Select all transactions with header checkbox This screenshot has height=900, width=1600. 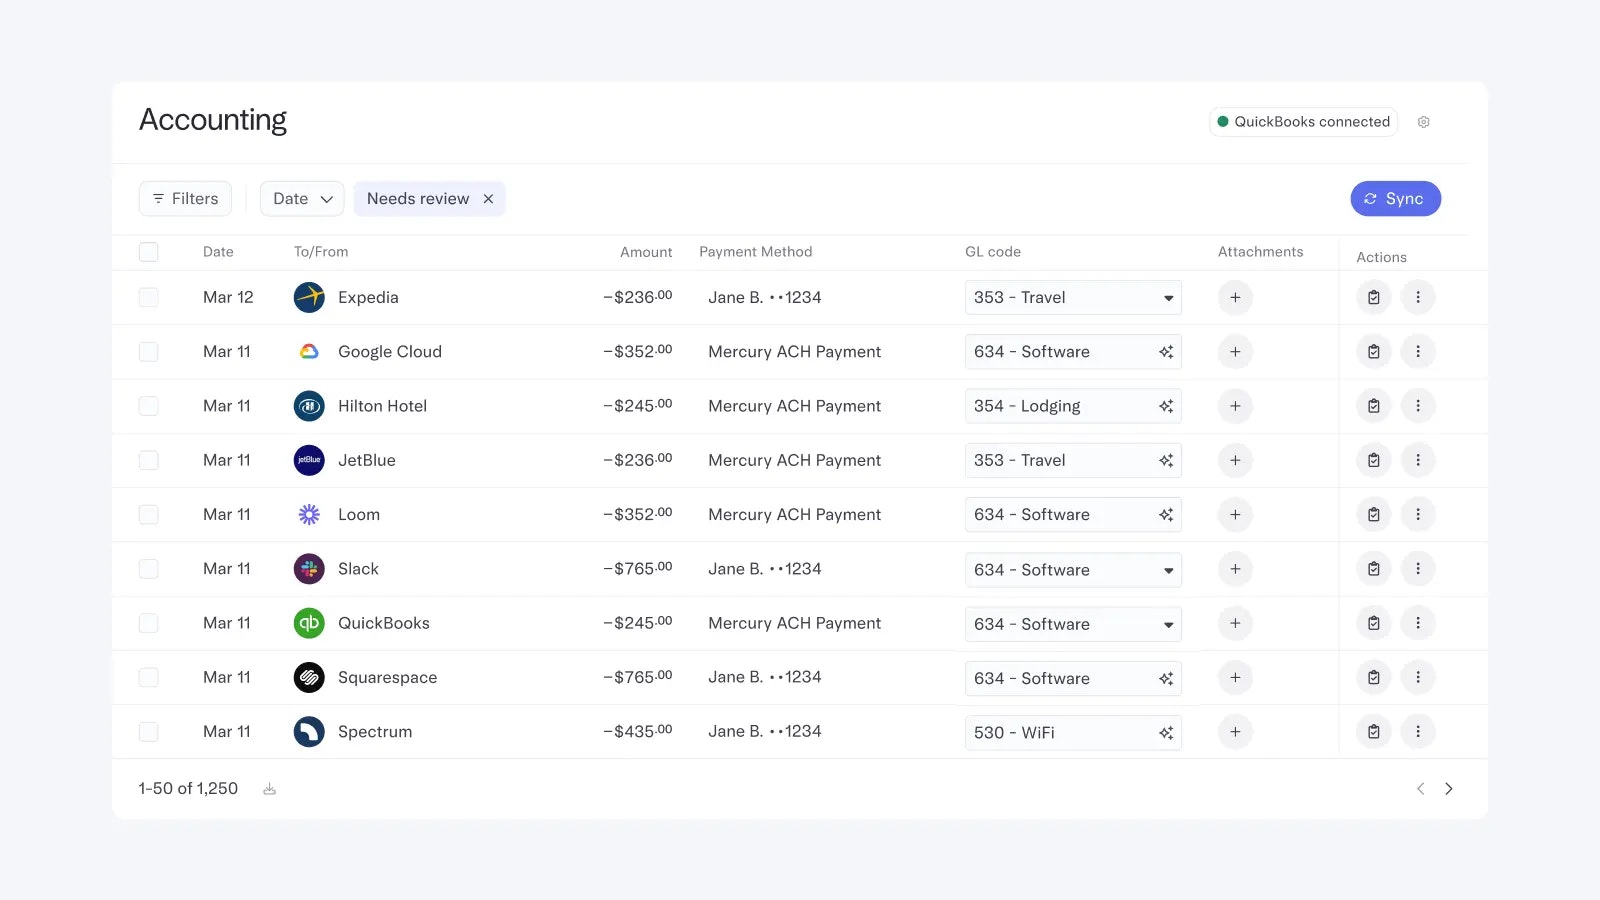(149, 252)
